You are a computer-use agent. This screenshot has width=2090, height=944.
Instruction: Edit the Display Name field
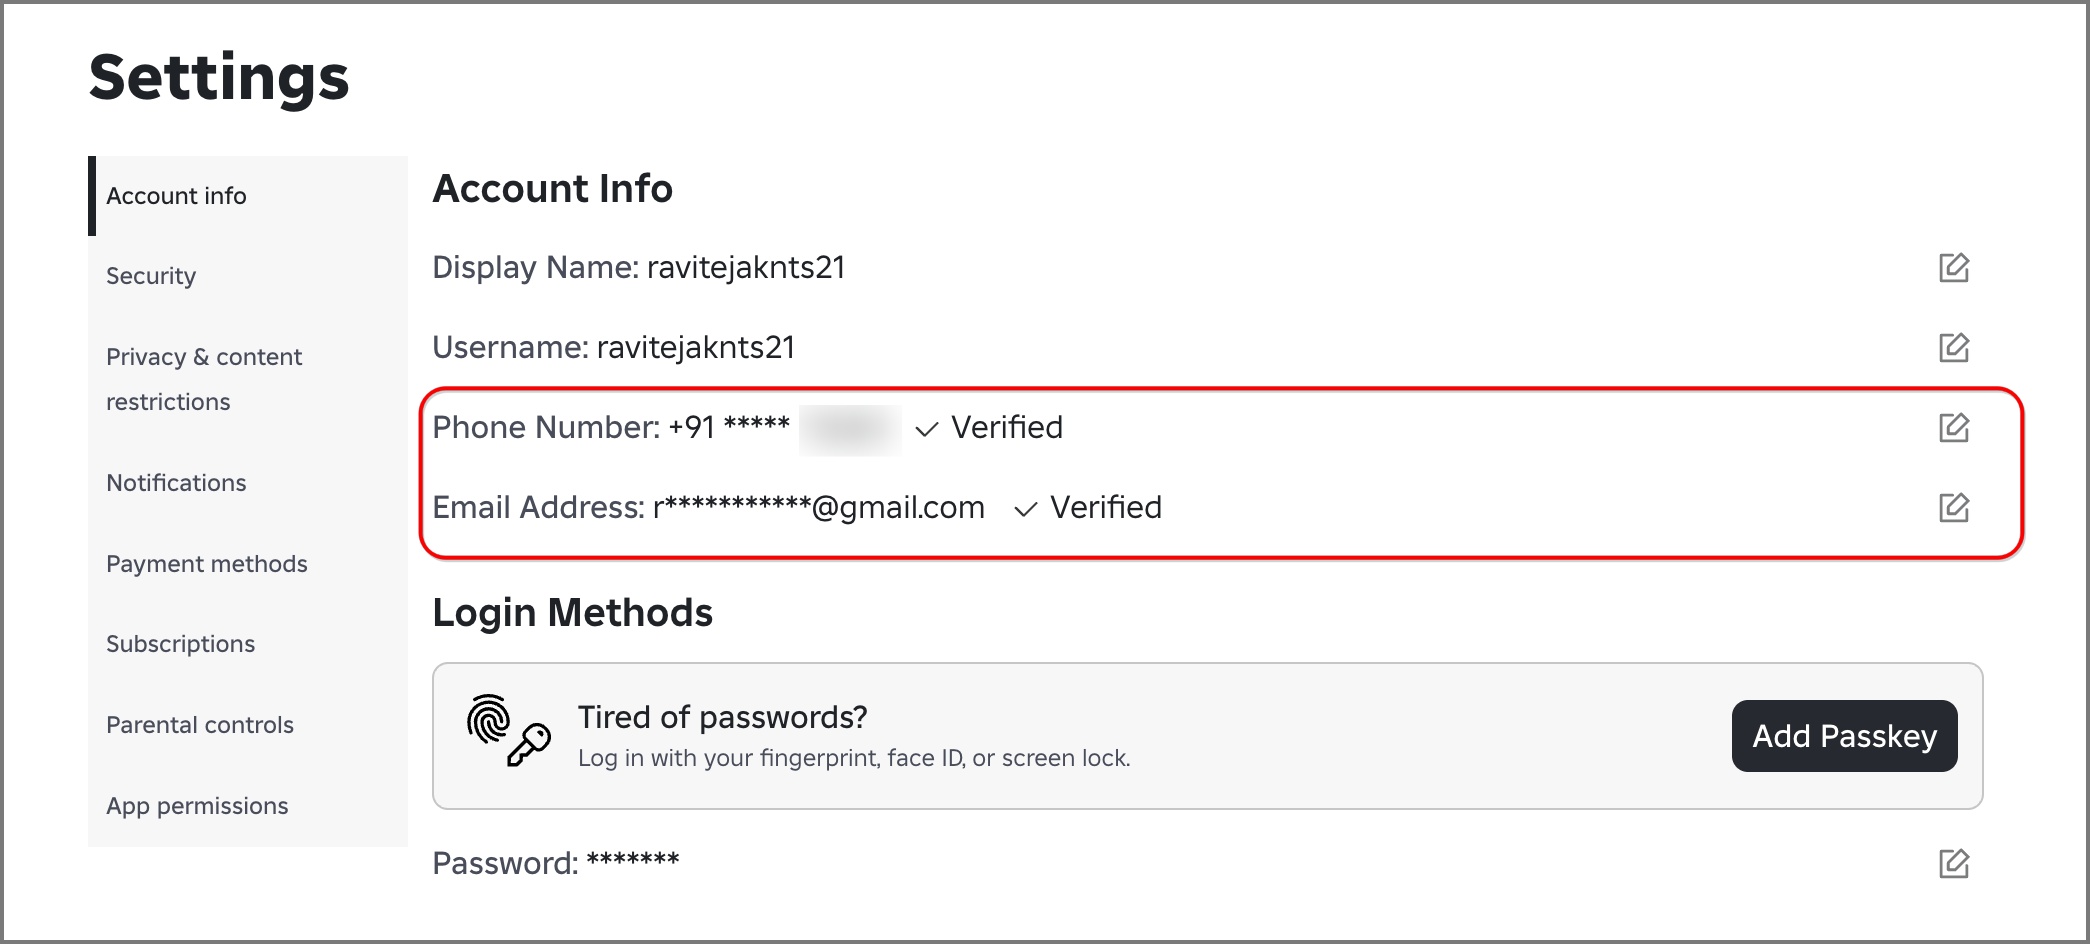pyautogui.click(x=1953, y=268)
